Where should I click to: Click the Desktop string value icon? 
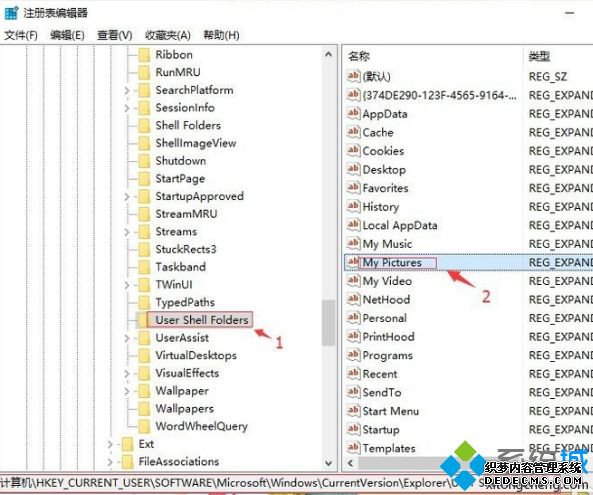coord(353,169)
